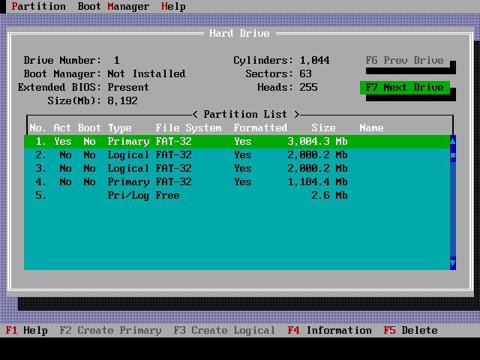The height and width of the screenshot is (360, 480).
Task: Select partition 3 Logical FAT-32 row
Action: [237, 168]
